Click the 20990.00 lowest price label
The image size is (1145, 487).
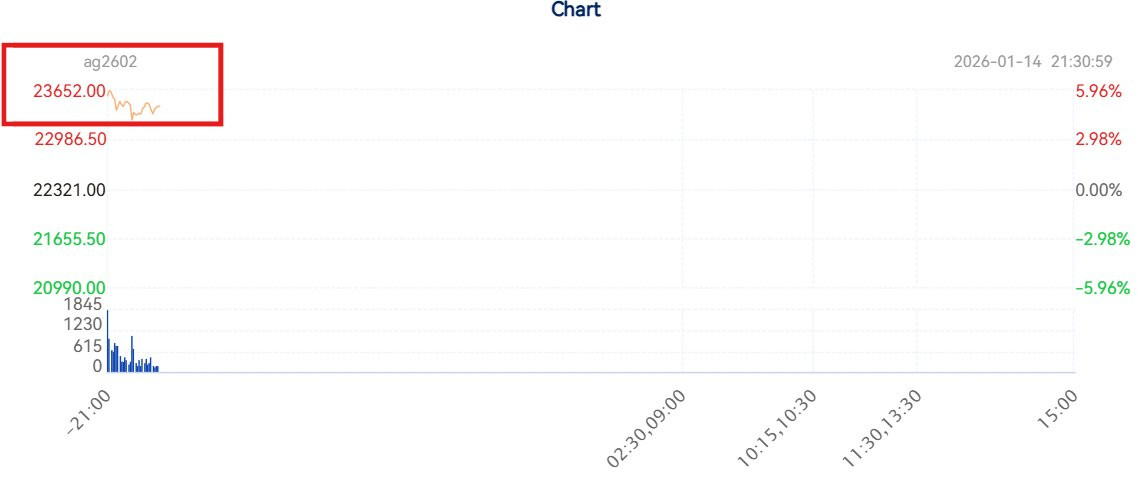pos(69,288)
